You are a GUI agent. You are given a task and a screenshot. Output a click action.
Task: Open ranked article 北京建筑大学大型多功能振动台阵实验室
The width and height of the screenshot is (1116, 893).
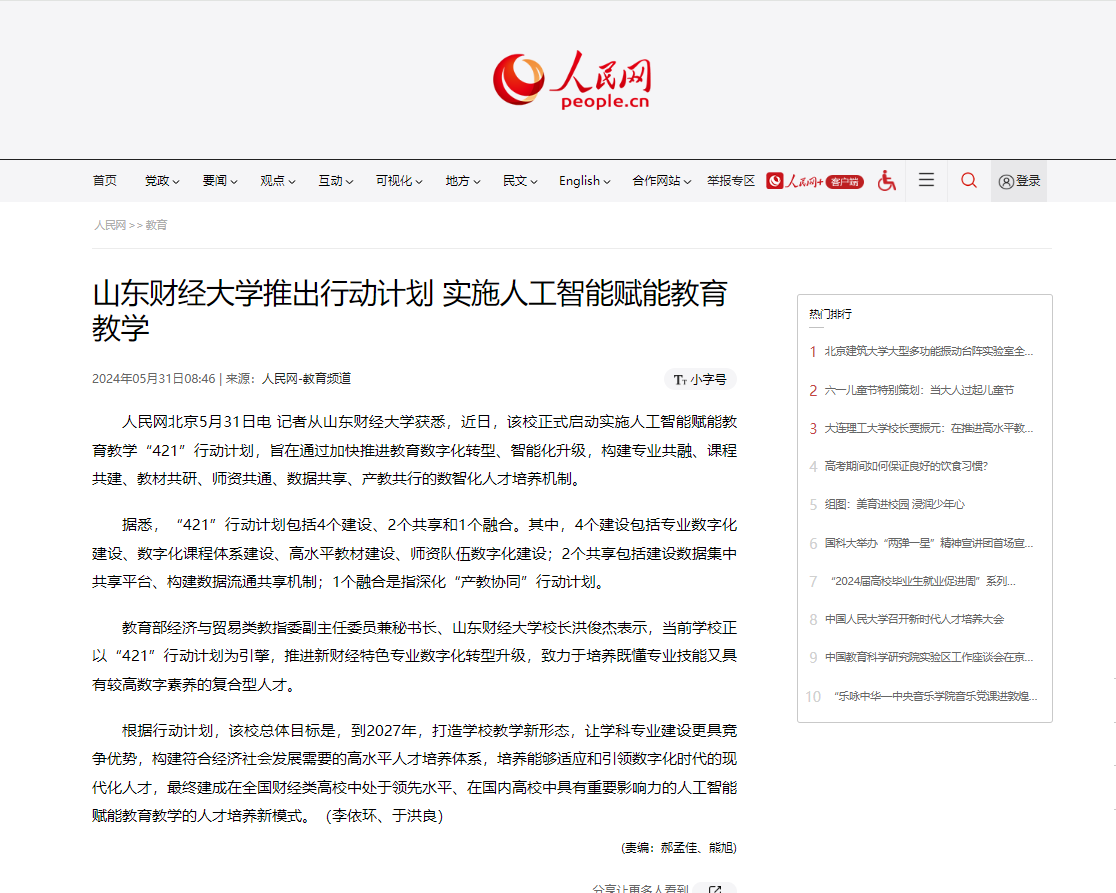[929, 351]
